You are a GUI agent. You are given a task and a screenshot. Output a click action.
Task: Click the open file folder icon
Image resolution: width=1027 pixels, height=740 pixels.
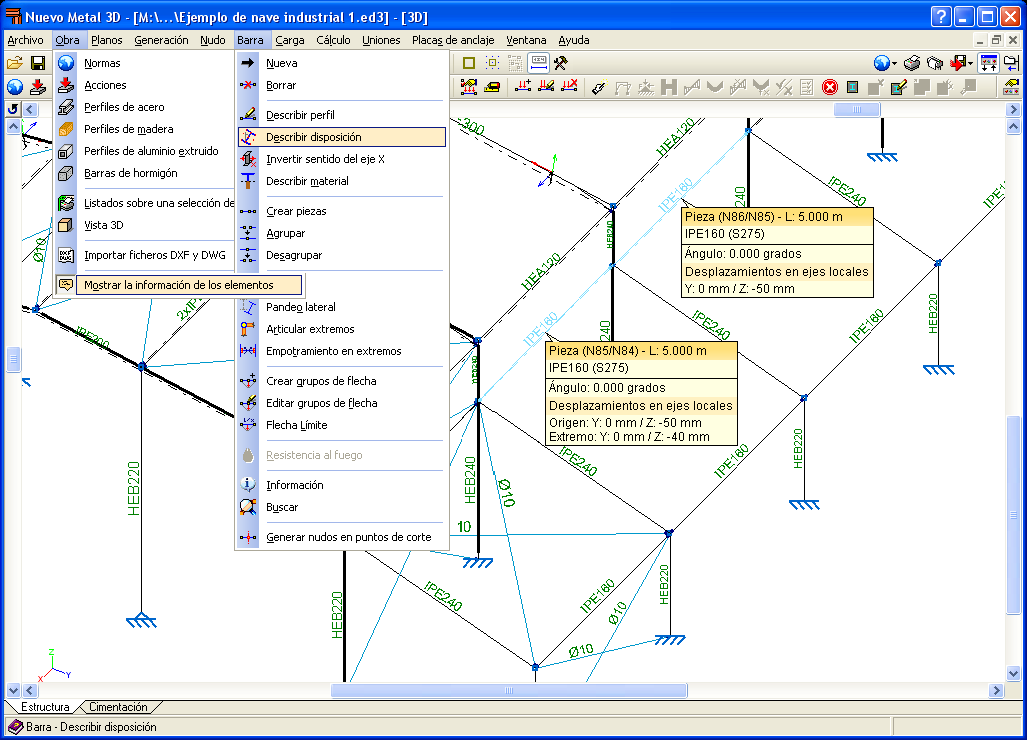tap(15, 63)
